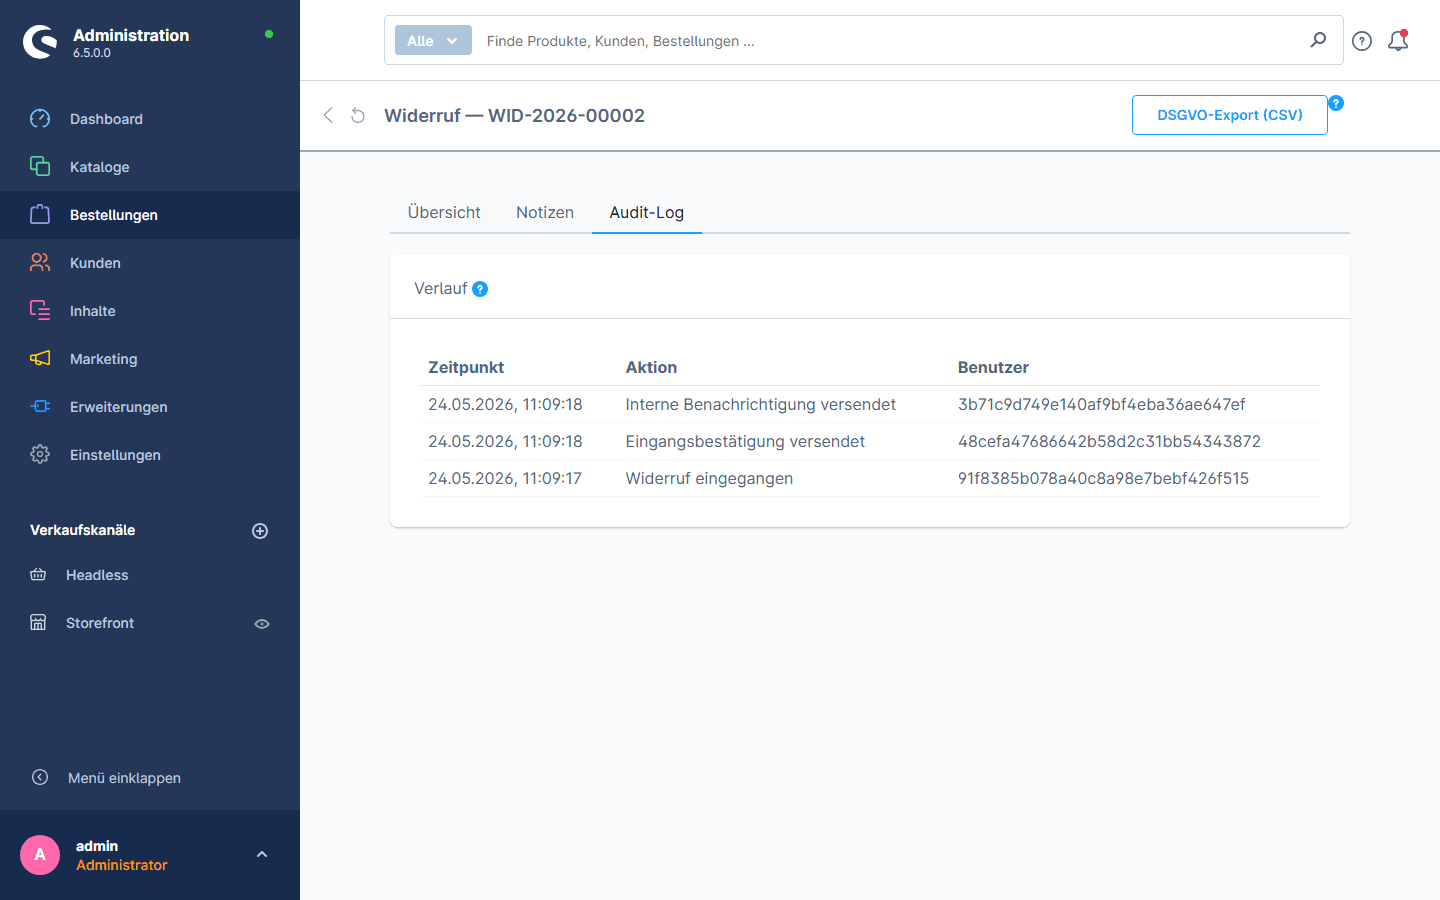Select 'Interne Benachrichtigung versendet' cell
This screenshot has width=1440, height=900.
tap(760, 404)
